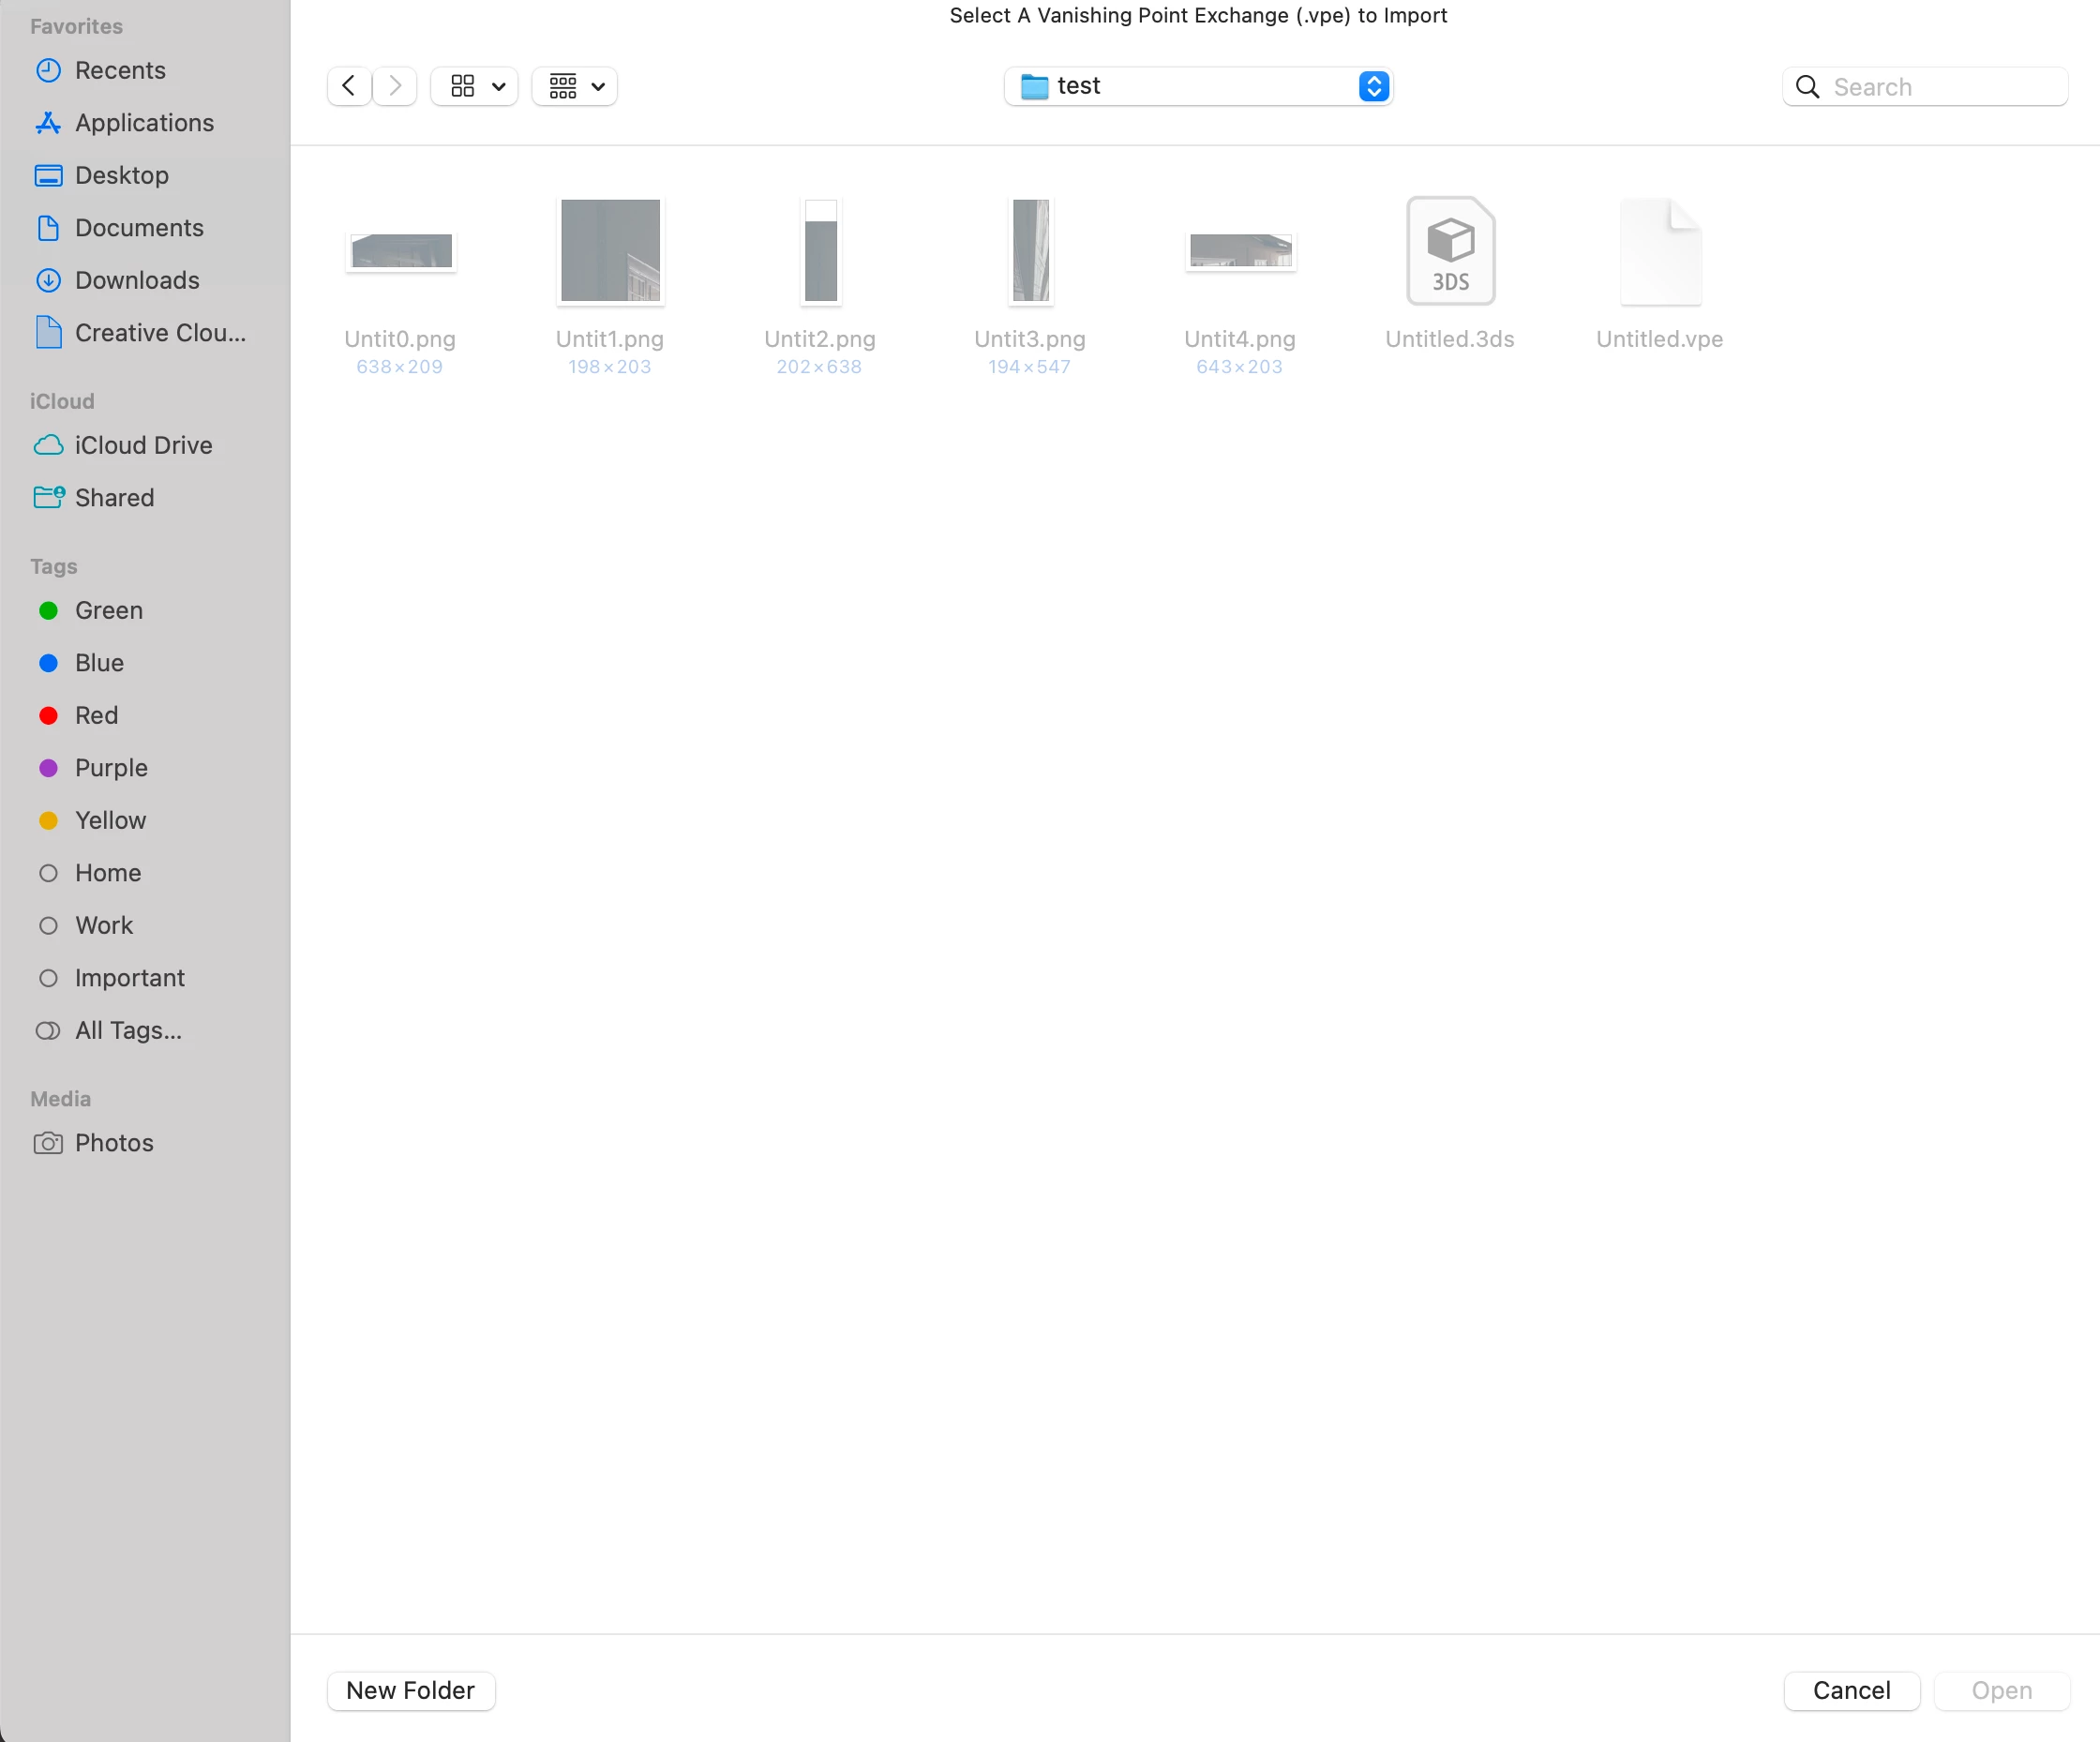Click the back navigation arrow
The image size is (2100, 1742).
point(348,86)
